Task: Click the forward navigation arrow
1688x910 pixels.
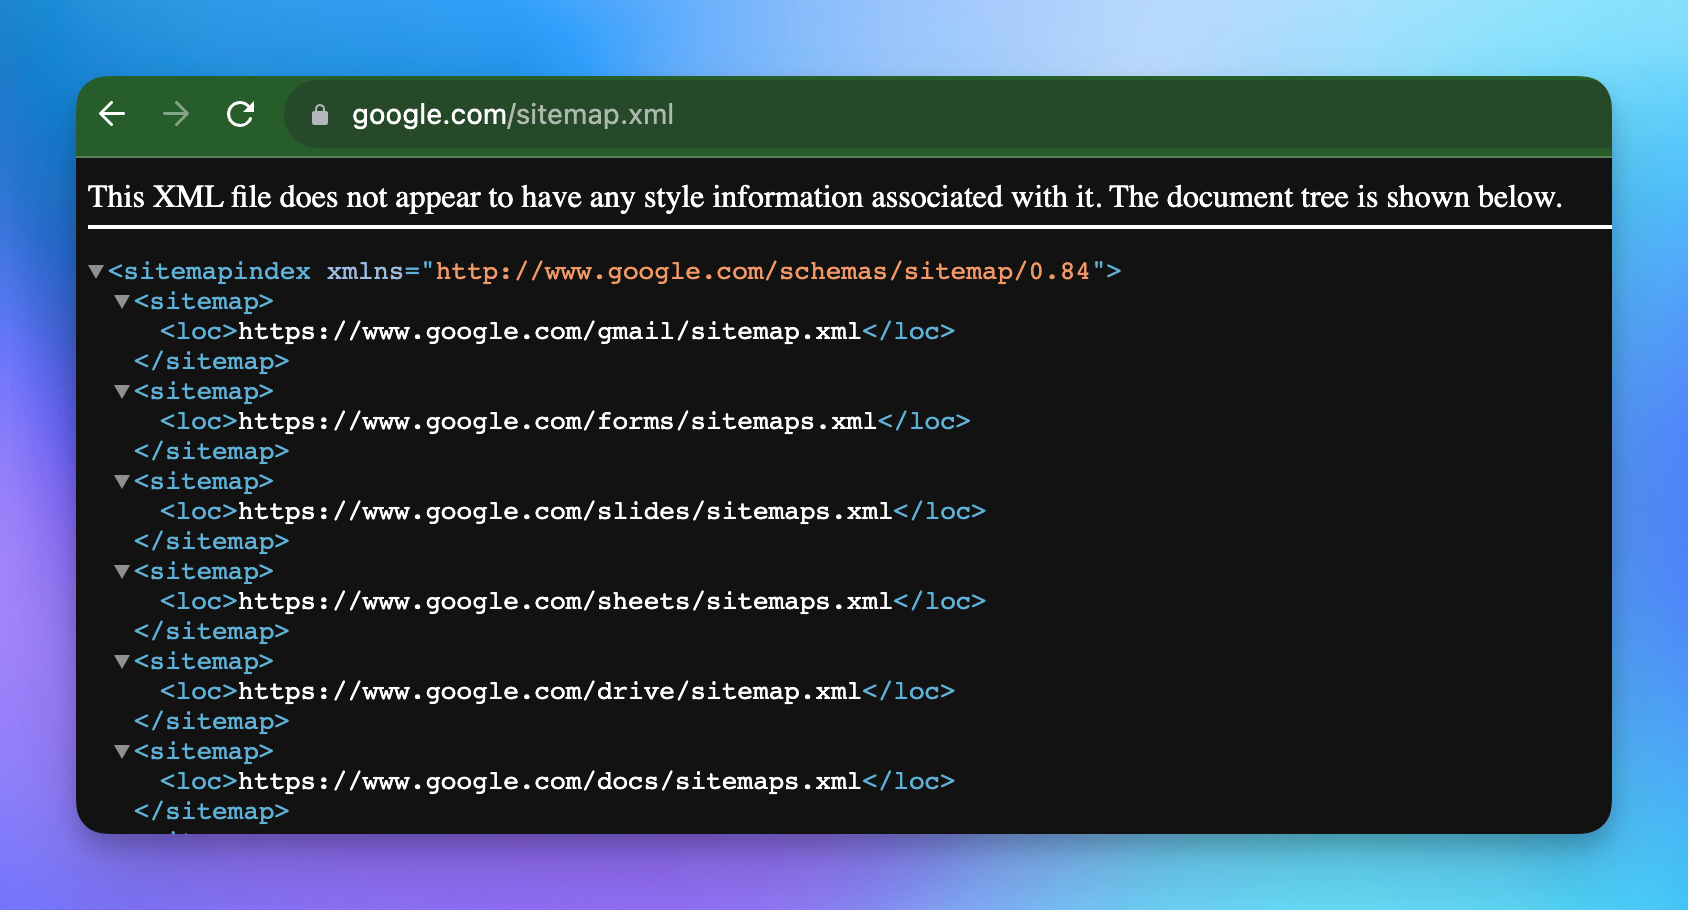Action: 176,114
